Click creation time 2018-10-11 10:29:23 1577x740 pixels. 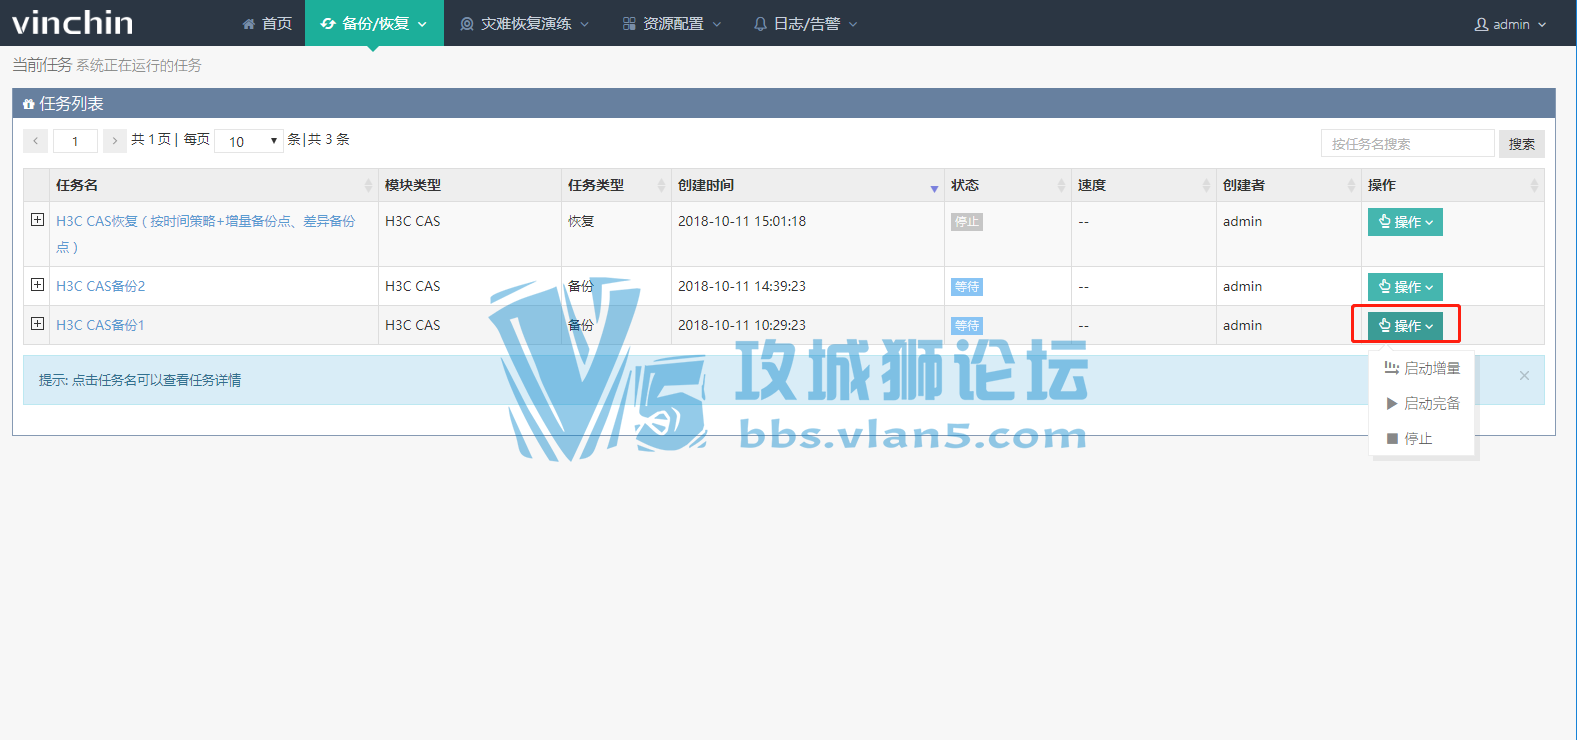742,325
